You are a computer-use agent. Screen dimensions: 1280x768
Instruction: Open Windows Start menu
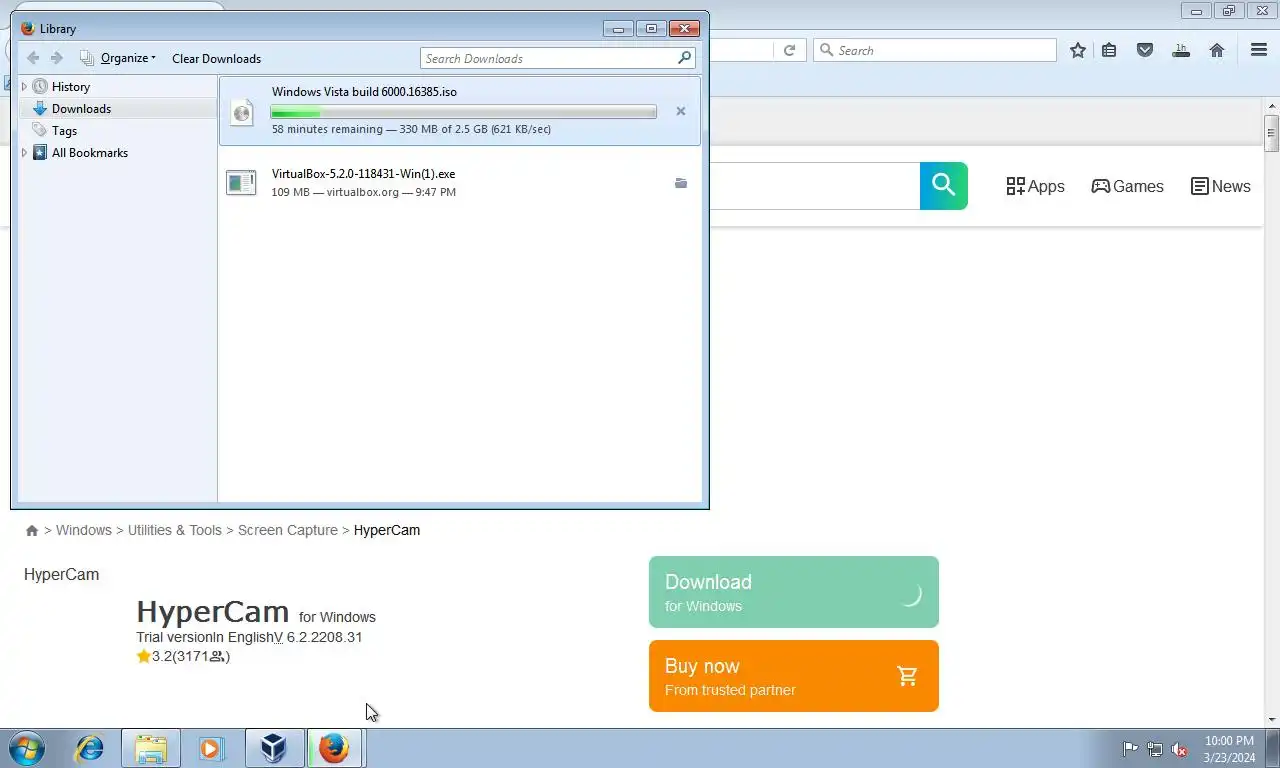(26, 748)
